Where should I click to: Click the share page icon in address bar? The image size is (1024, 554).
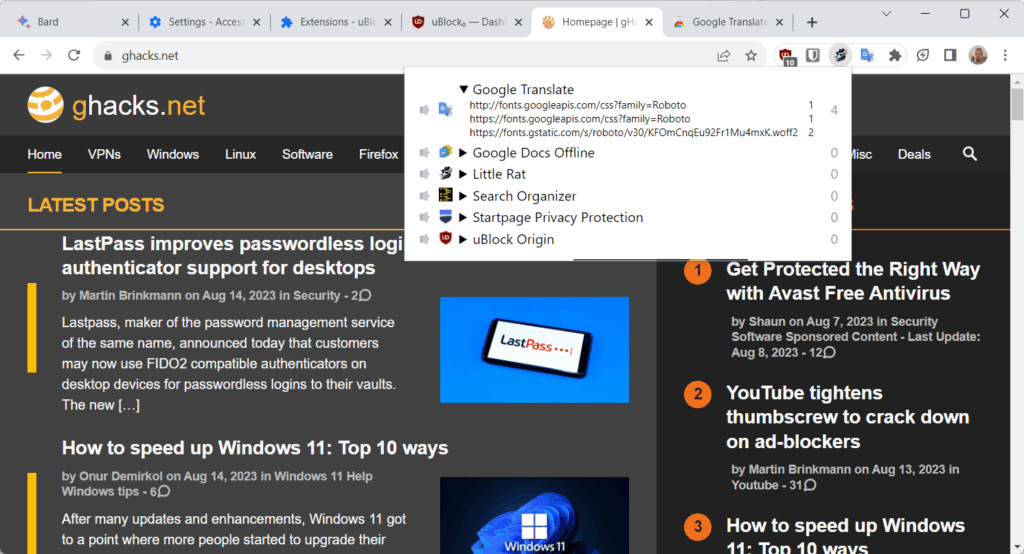pos(724,56)
